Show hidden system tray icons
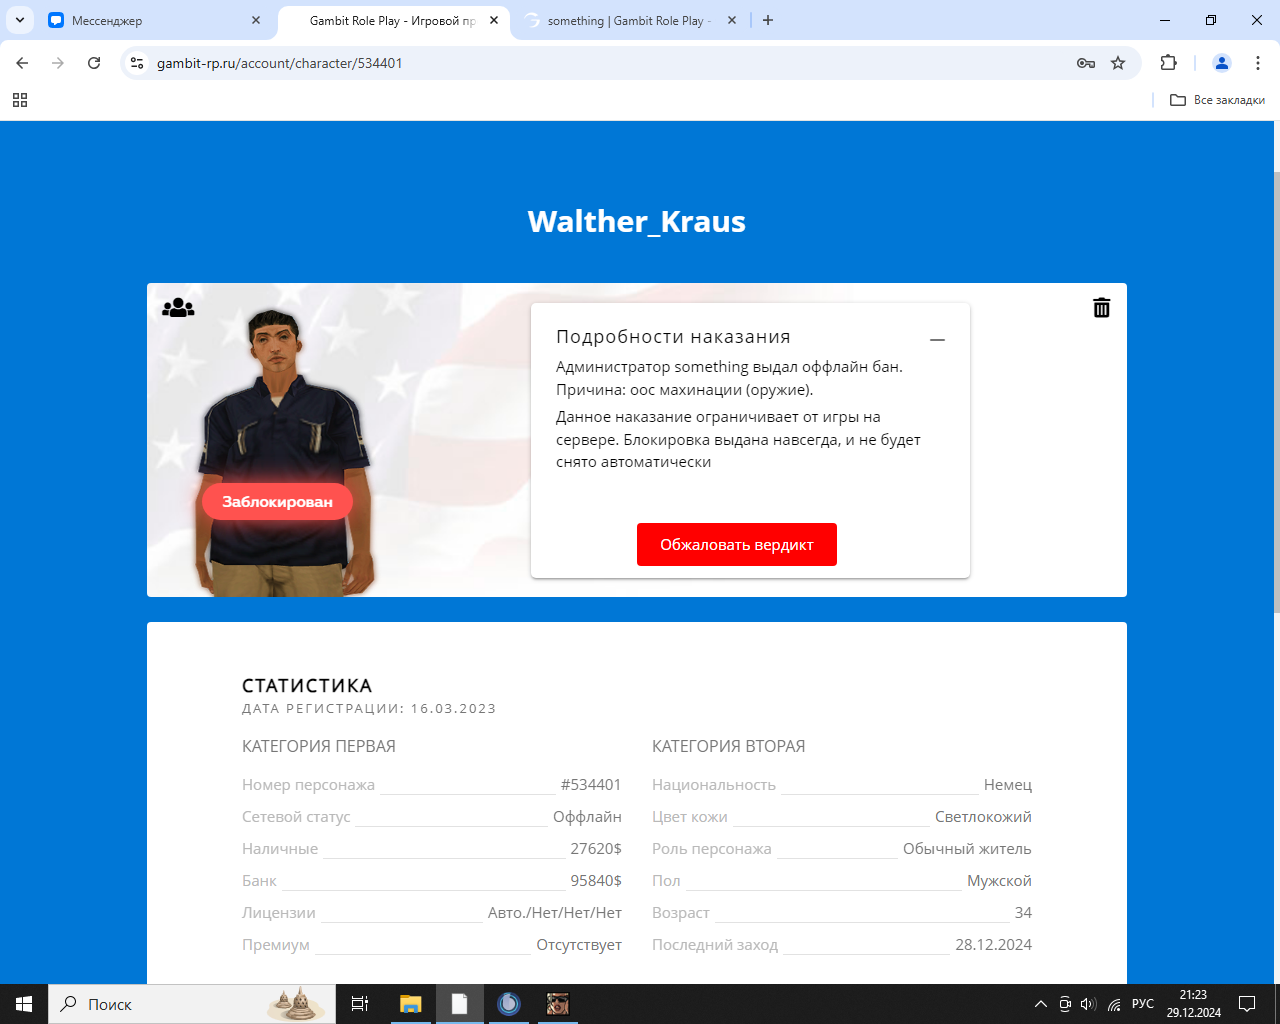1280x1024 pixels. [1040, 1004]
